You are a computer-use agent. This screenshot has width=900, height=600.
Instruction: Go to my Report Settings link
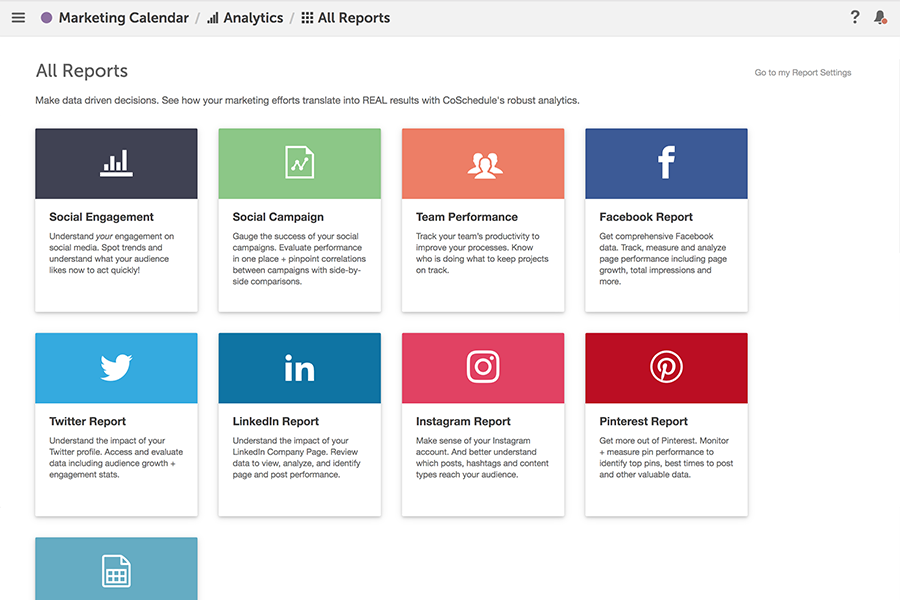802,72
